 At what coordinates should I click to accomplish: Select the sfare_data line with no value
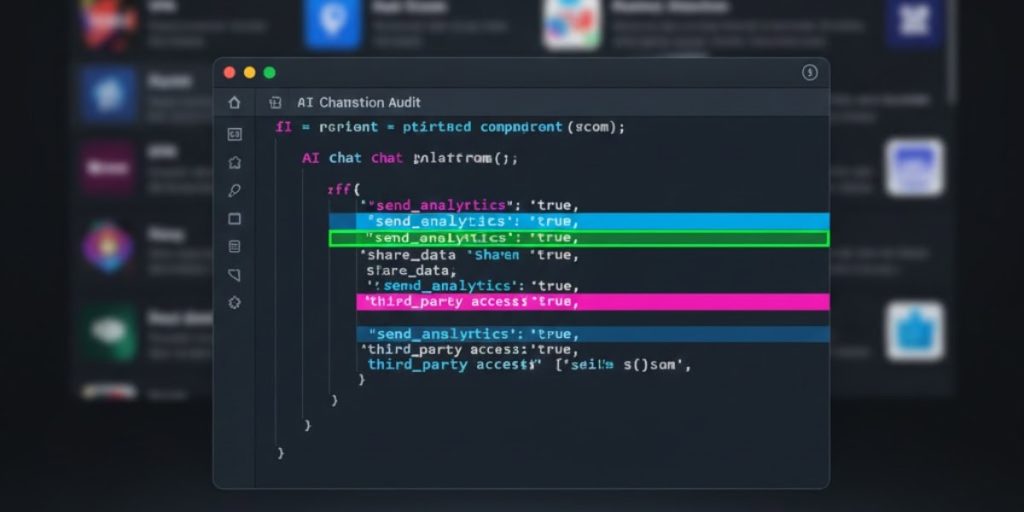411,270
